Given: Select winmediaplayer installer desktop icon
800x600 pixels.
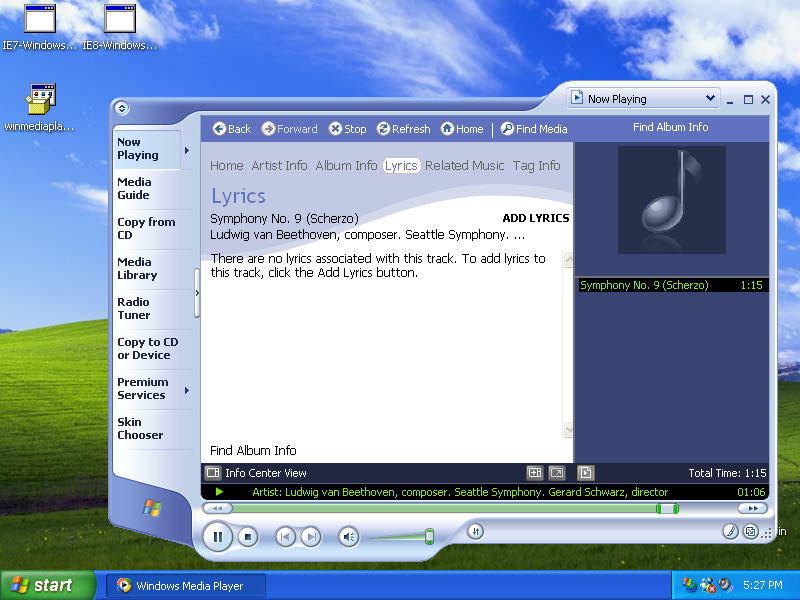Looking at the screenshot, I should (x=40, y=107).
